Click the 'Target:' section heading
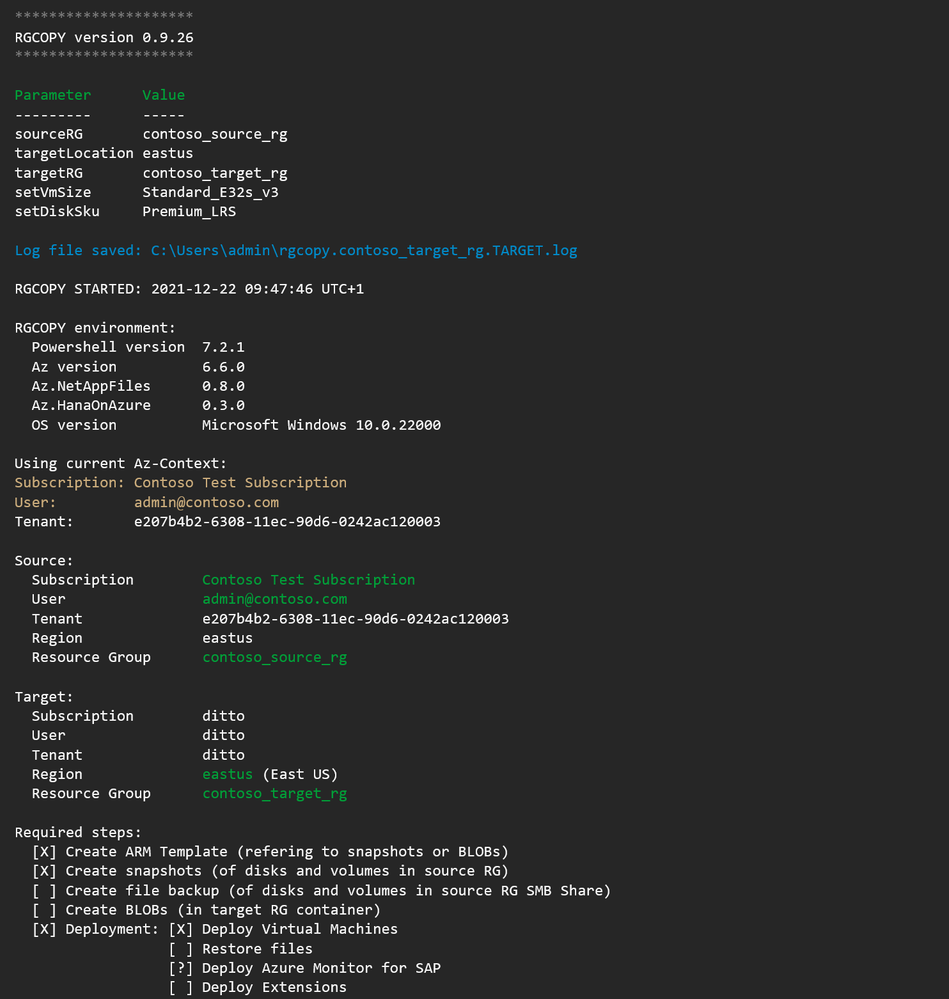Image resolution: width=949 pixels, height=999 pixels. click(44, 697)
